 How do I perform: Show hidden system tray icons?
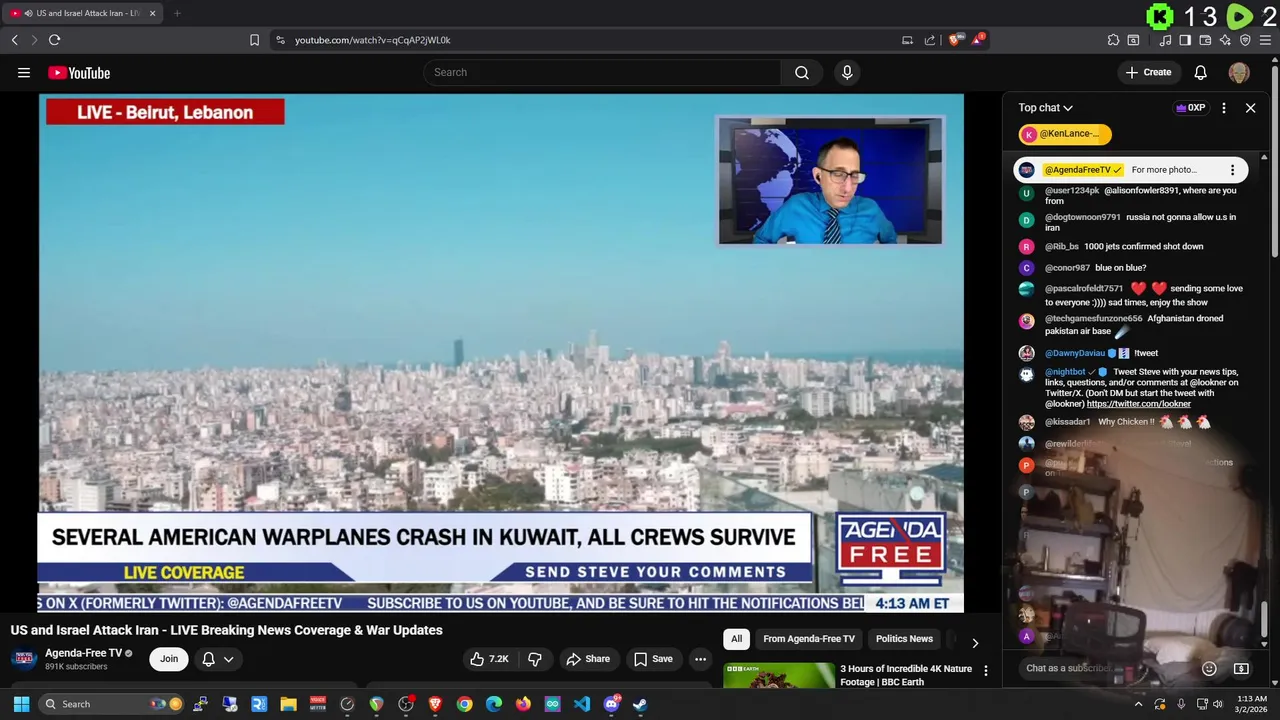(x=1138, y=704)
